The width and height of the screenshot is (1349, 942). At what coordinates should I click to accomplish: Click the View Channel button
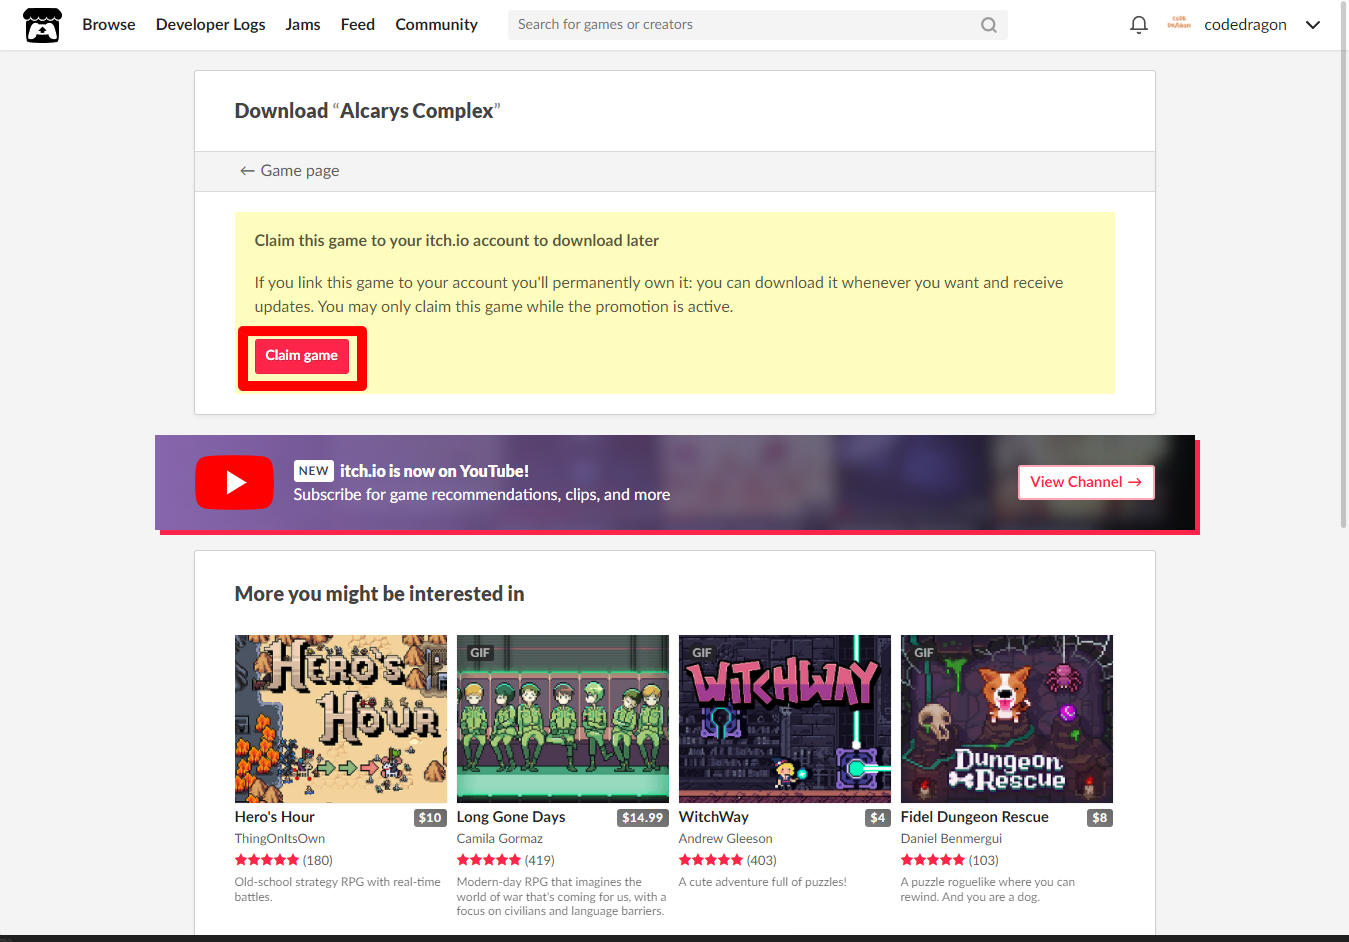(1086, 482)
